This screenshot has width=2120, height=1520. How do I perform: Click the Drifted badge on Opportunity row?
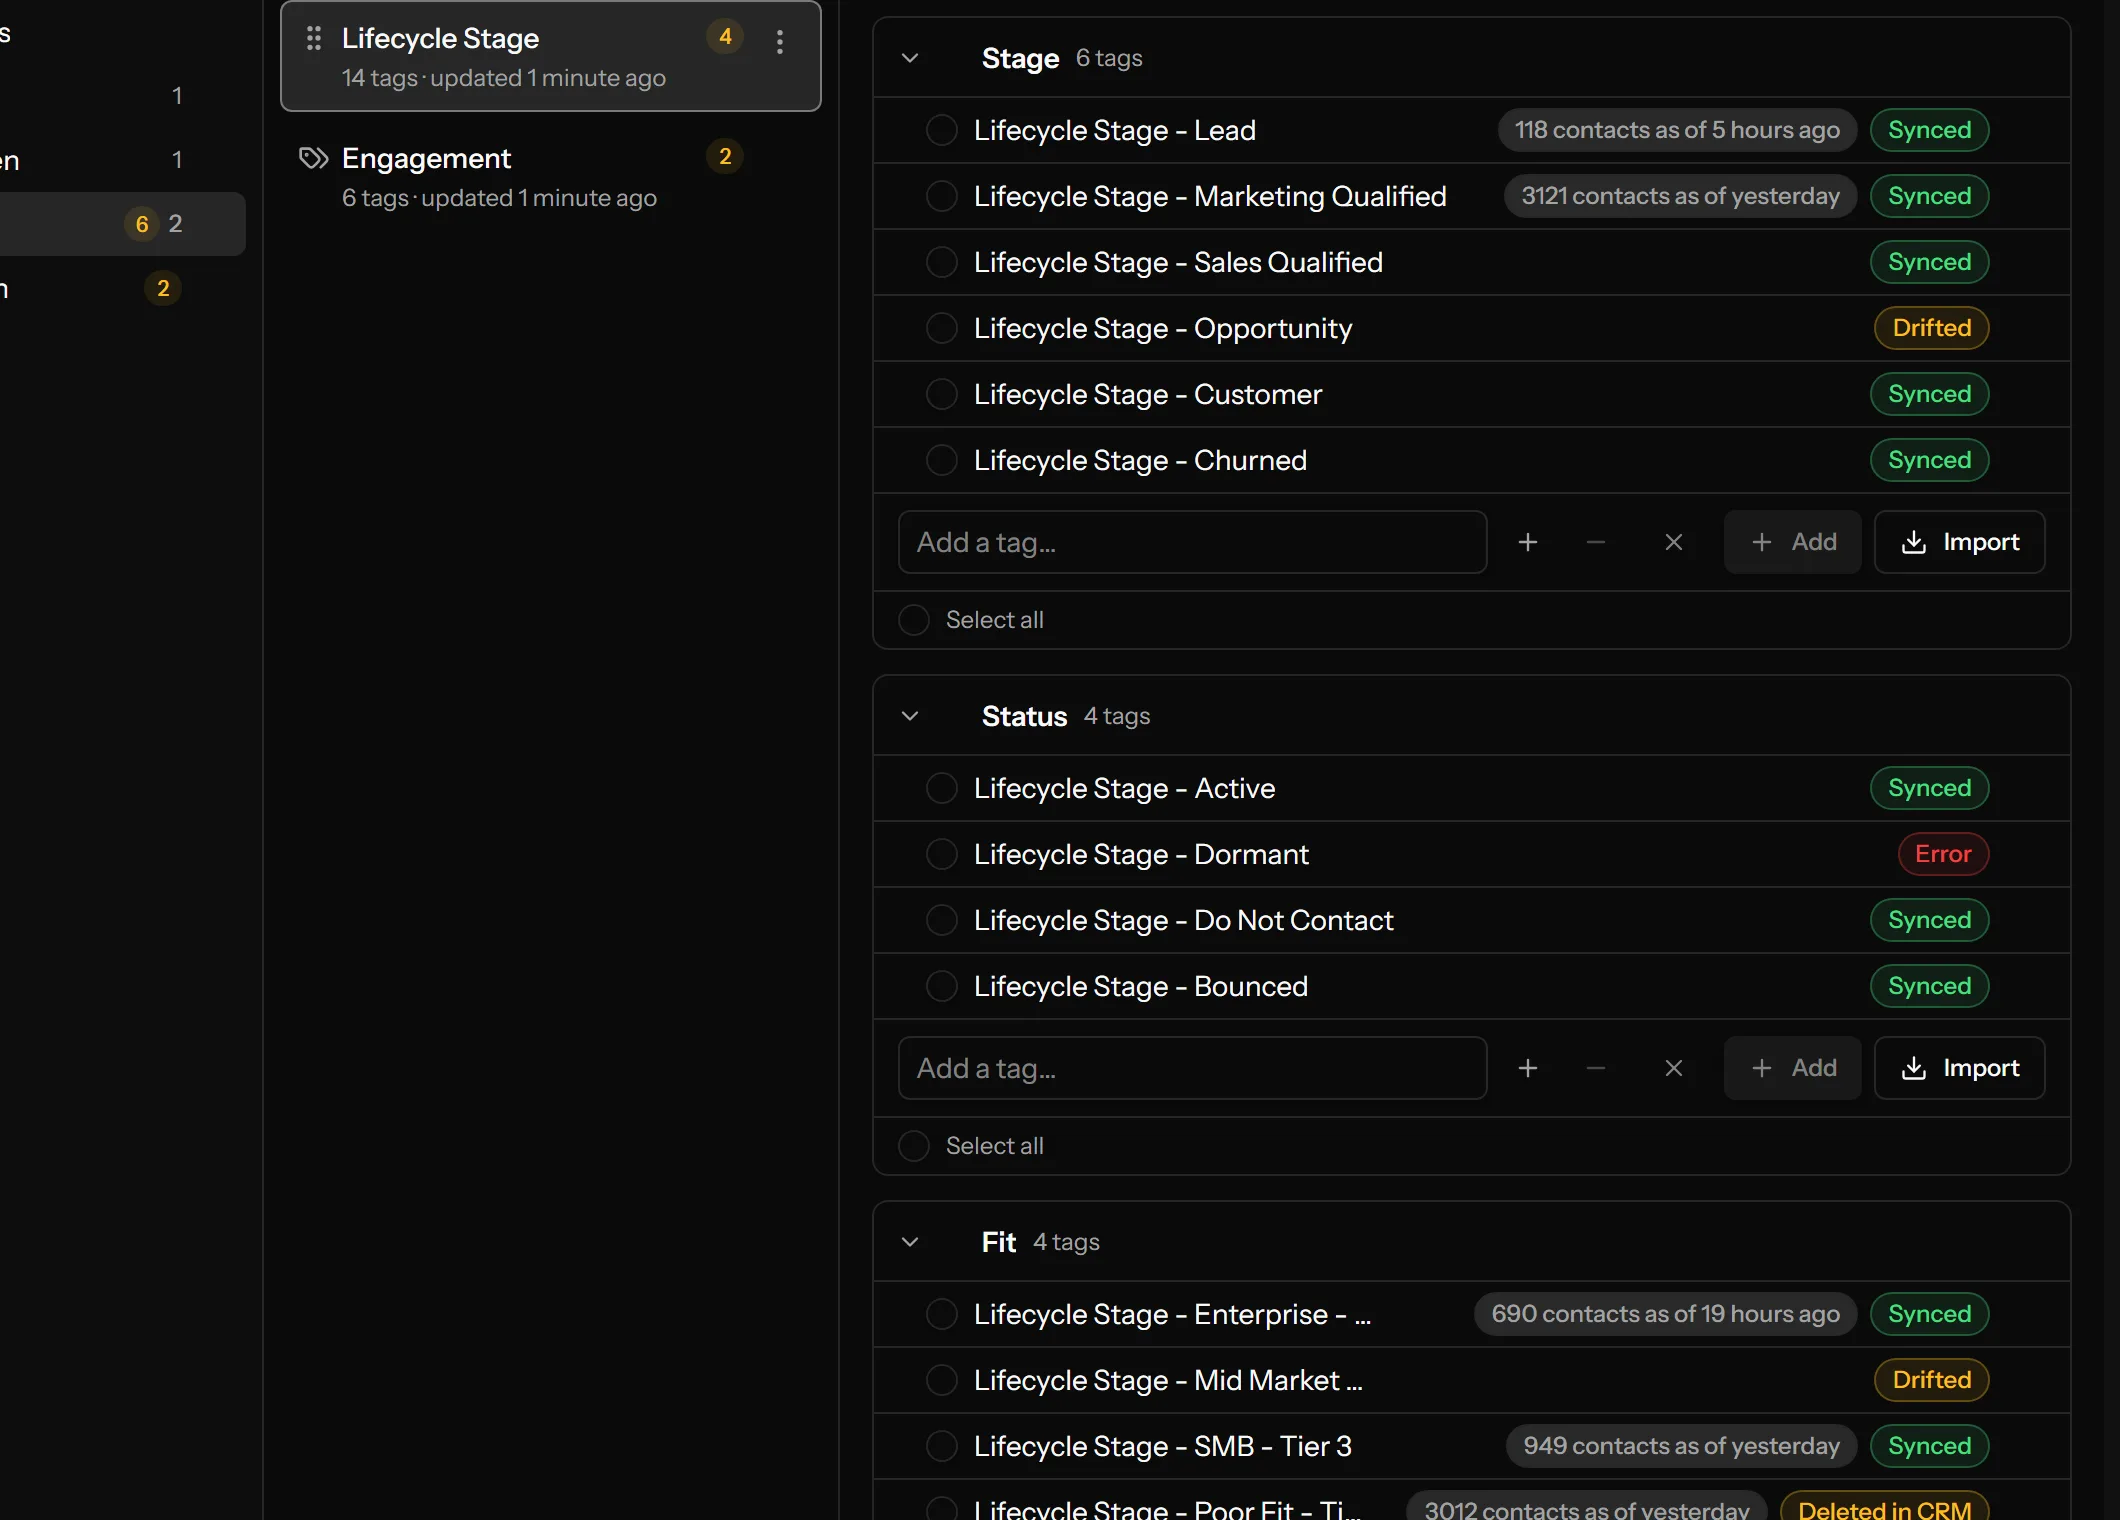click(1931, 328)
